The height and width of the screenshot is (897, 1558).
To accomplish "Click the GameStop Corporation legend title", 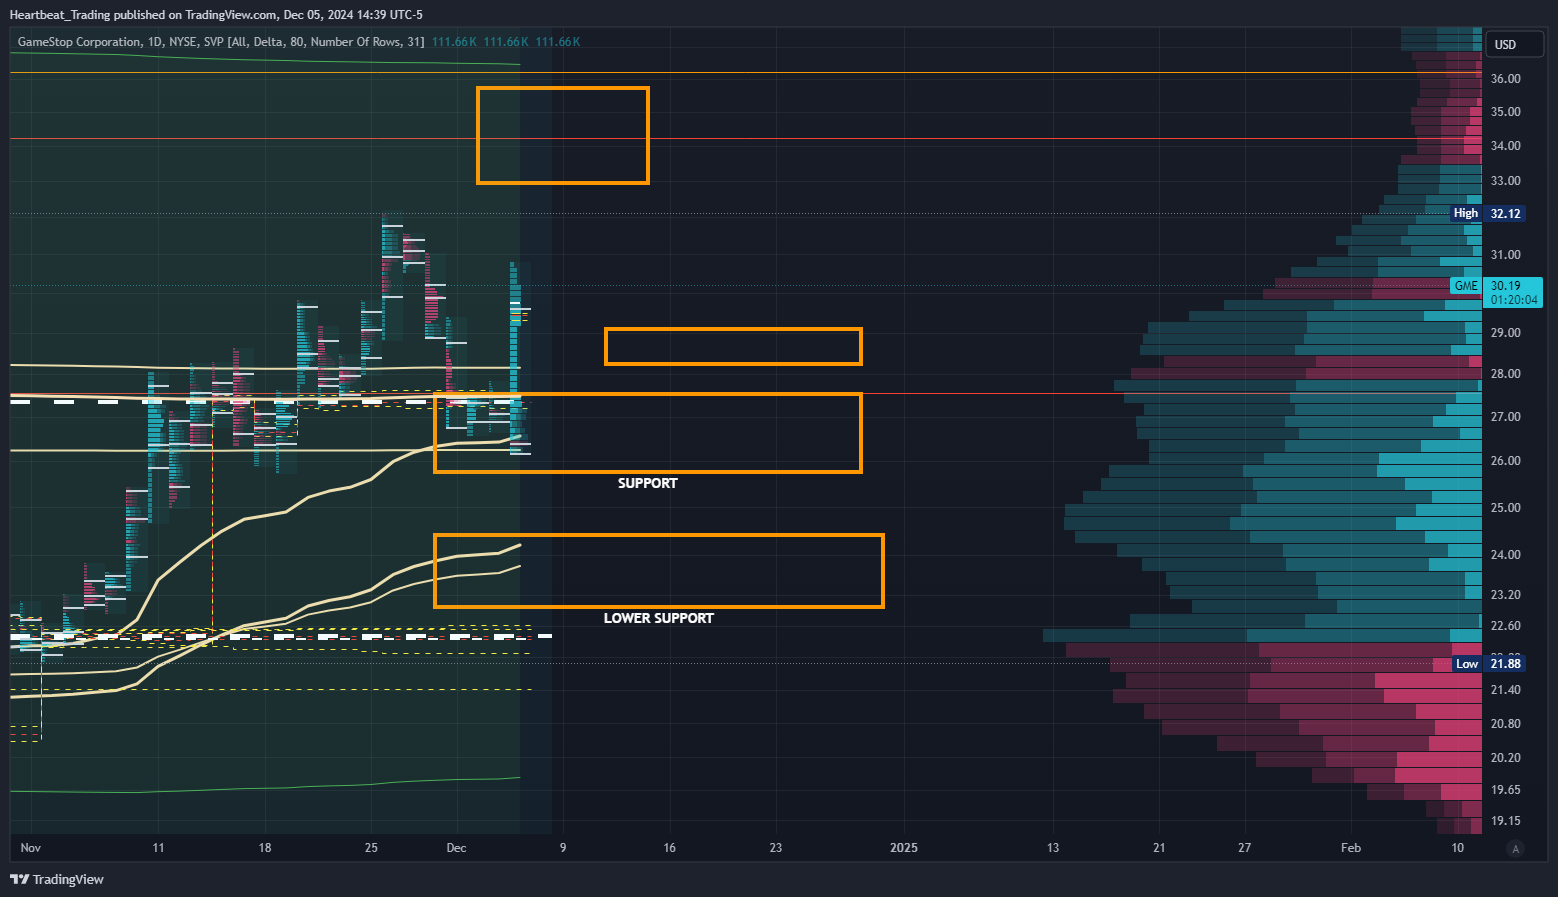I will click(x=79, y=42).
